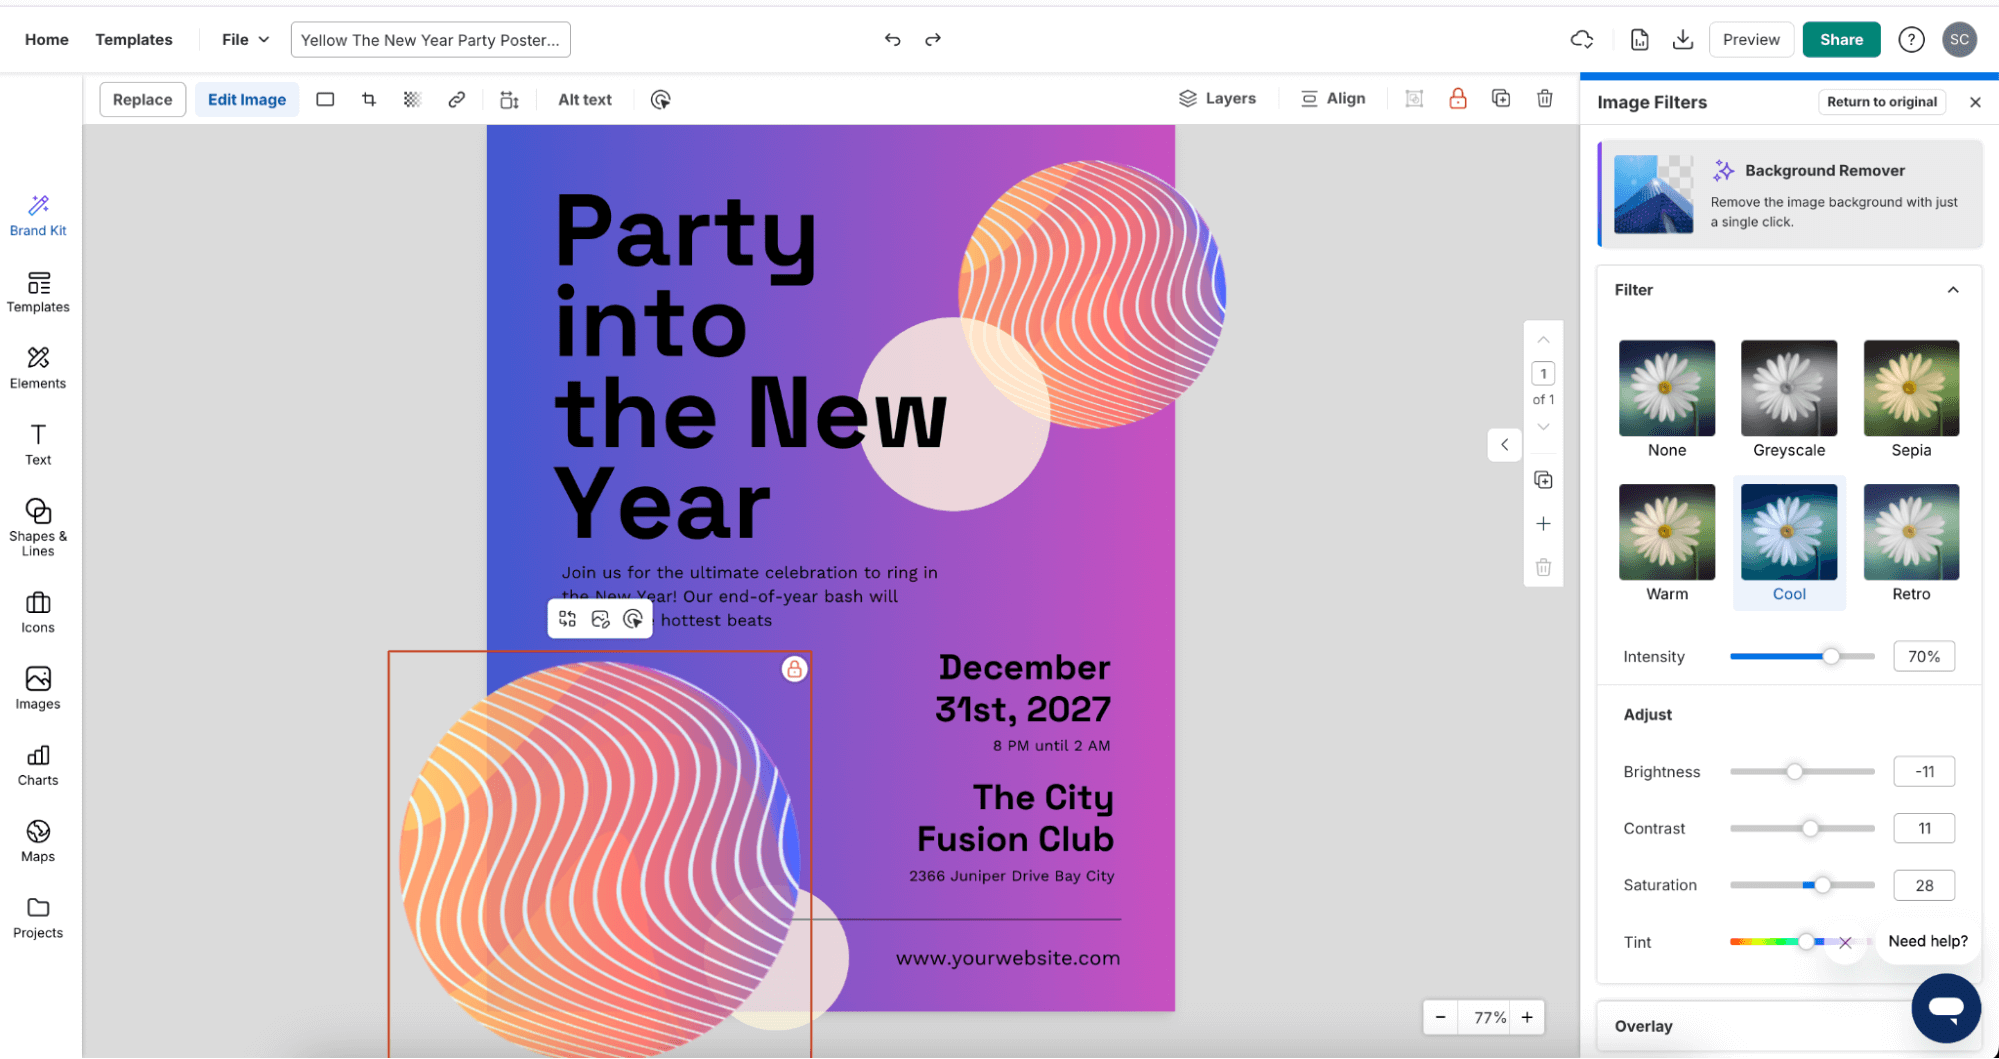Select the Cool filter thumbnail

point(1788,531)
